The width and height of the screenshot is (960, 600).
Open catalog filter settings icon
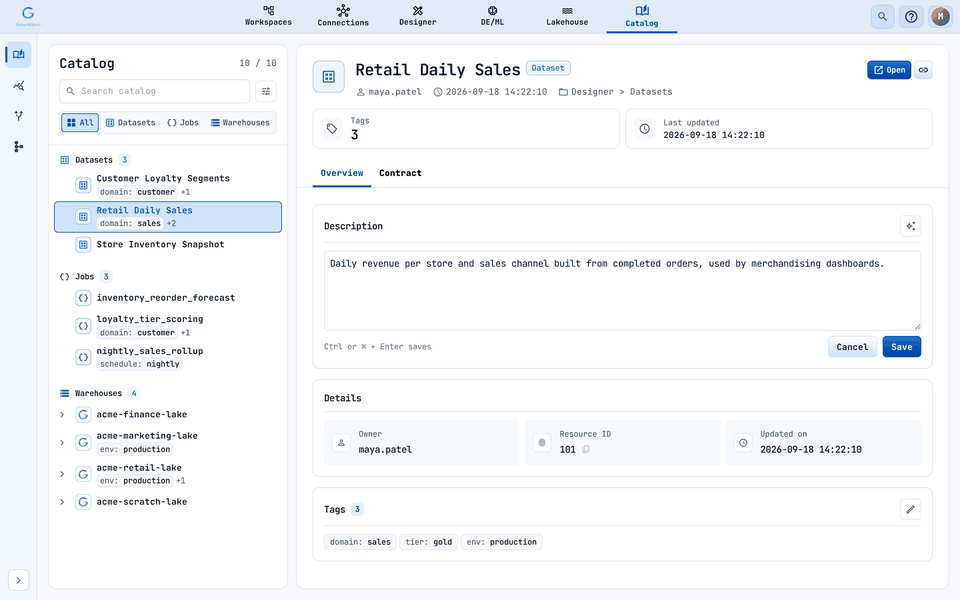click(266, 91)
